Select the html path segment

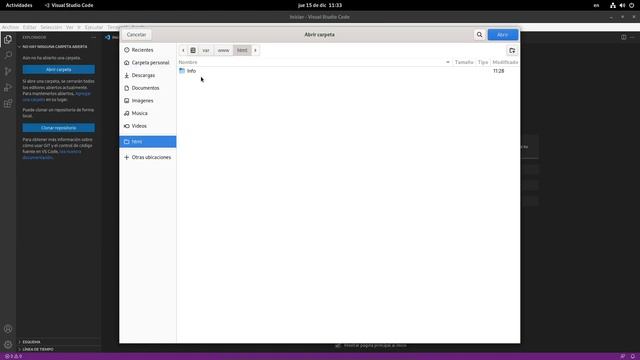coord(242,50)
